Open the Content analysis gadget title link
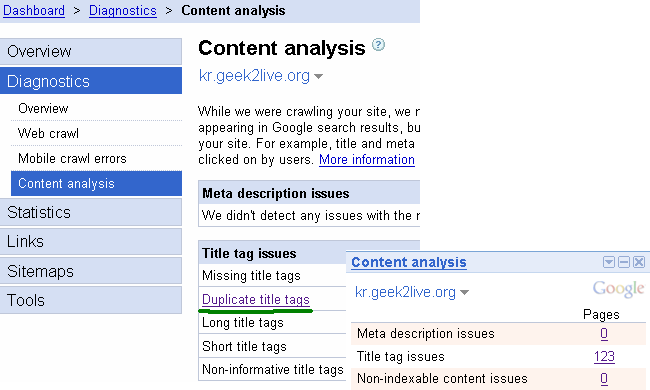 click(x=409, y=262)
